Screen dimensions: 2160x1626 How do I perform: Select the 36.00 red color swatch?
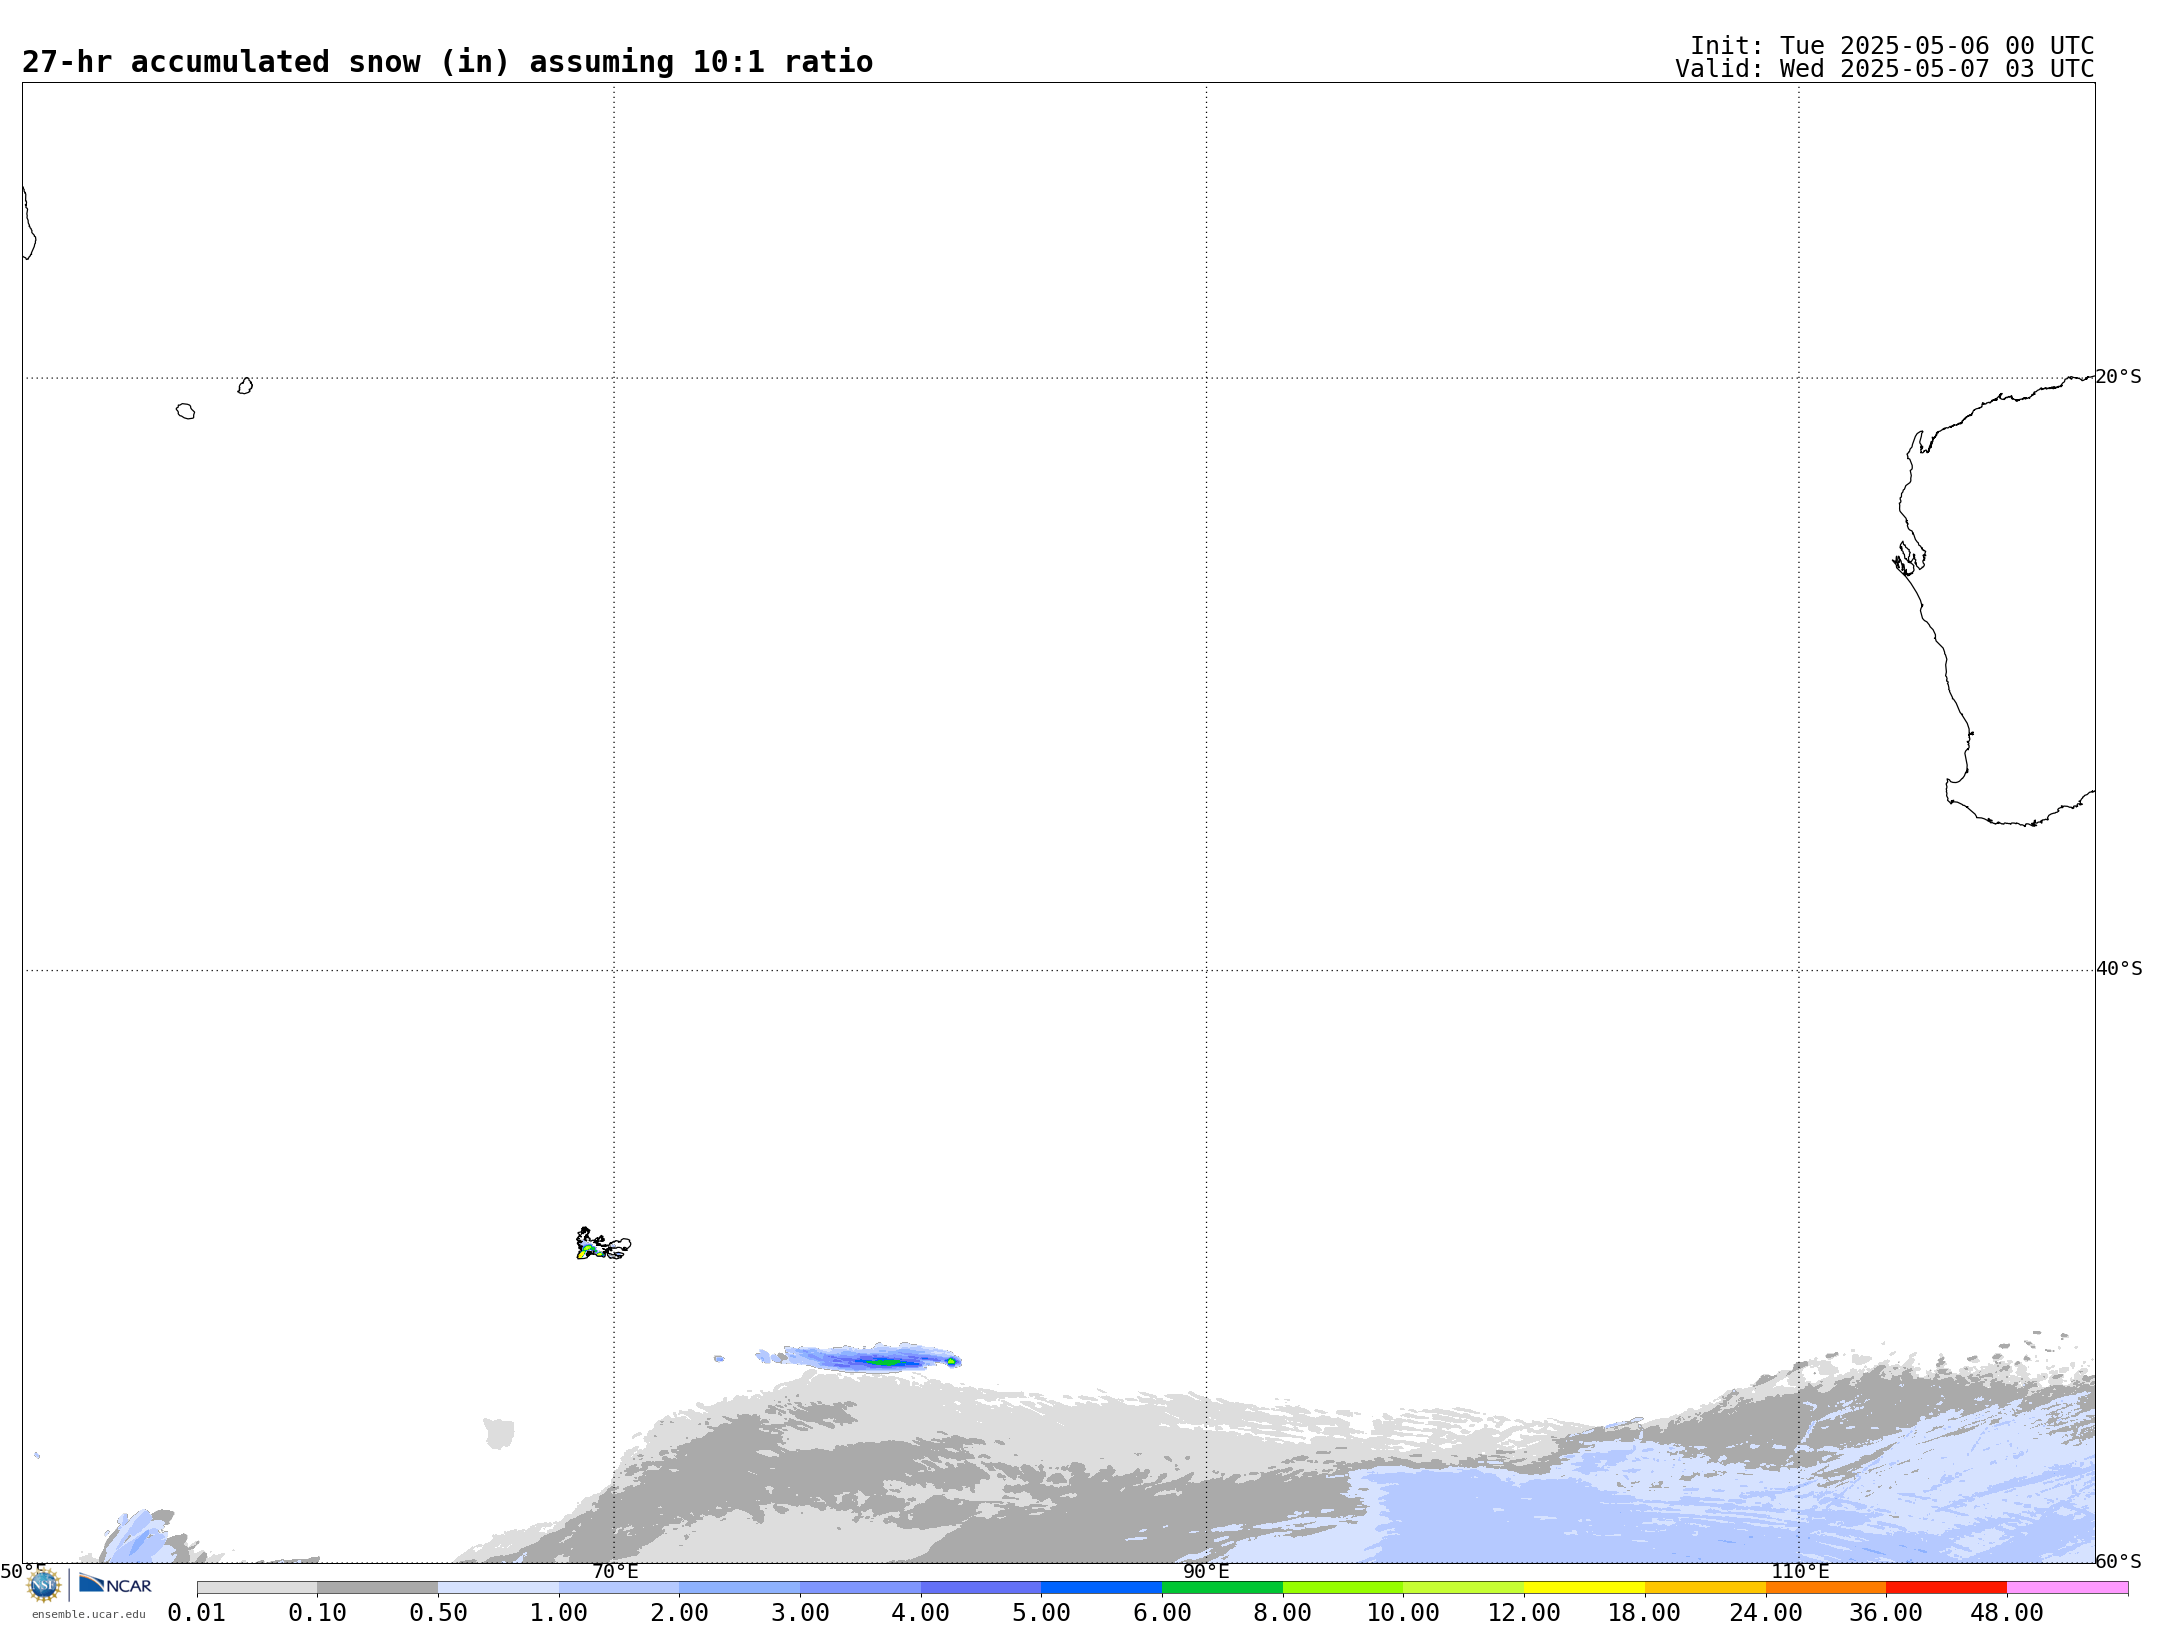(x=1946, y=1588)
